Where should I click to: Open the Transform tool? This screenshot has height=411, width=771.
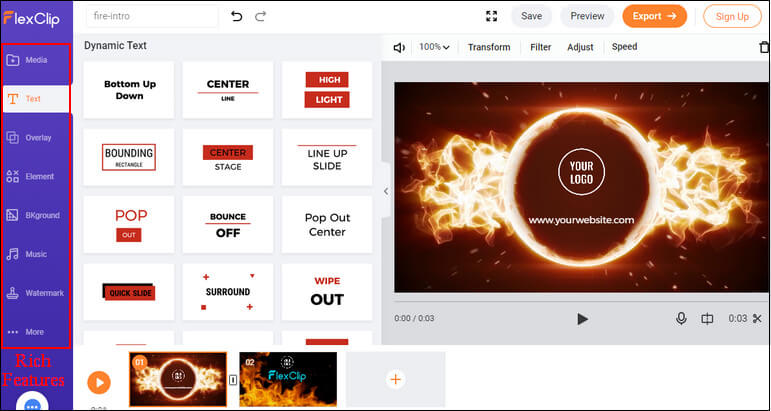tap(489, 47)
